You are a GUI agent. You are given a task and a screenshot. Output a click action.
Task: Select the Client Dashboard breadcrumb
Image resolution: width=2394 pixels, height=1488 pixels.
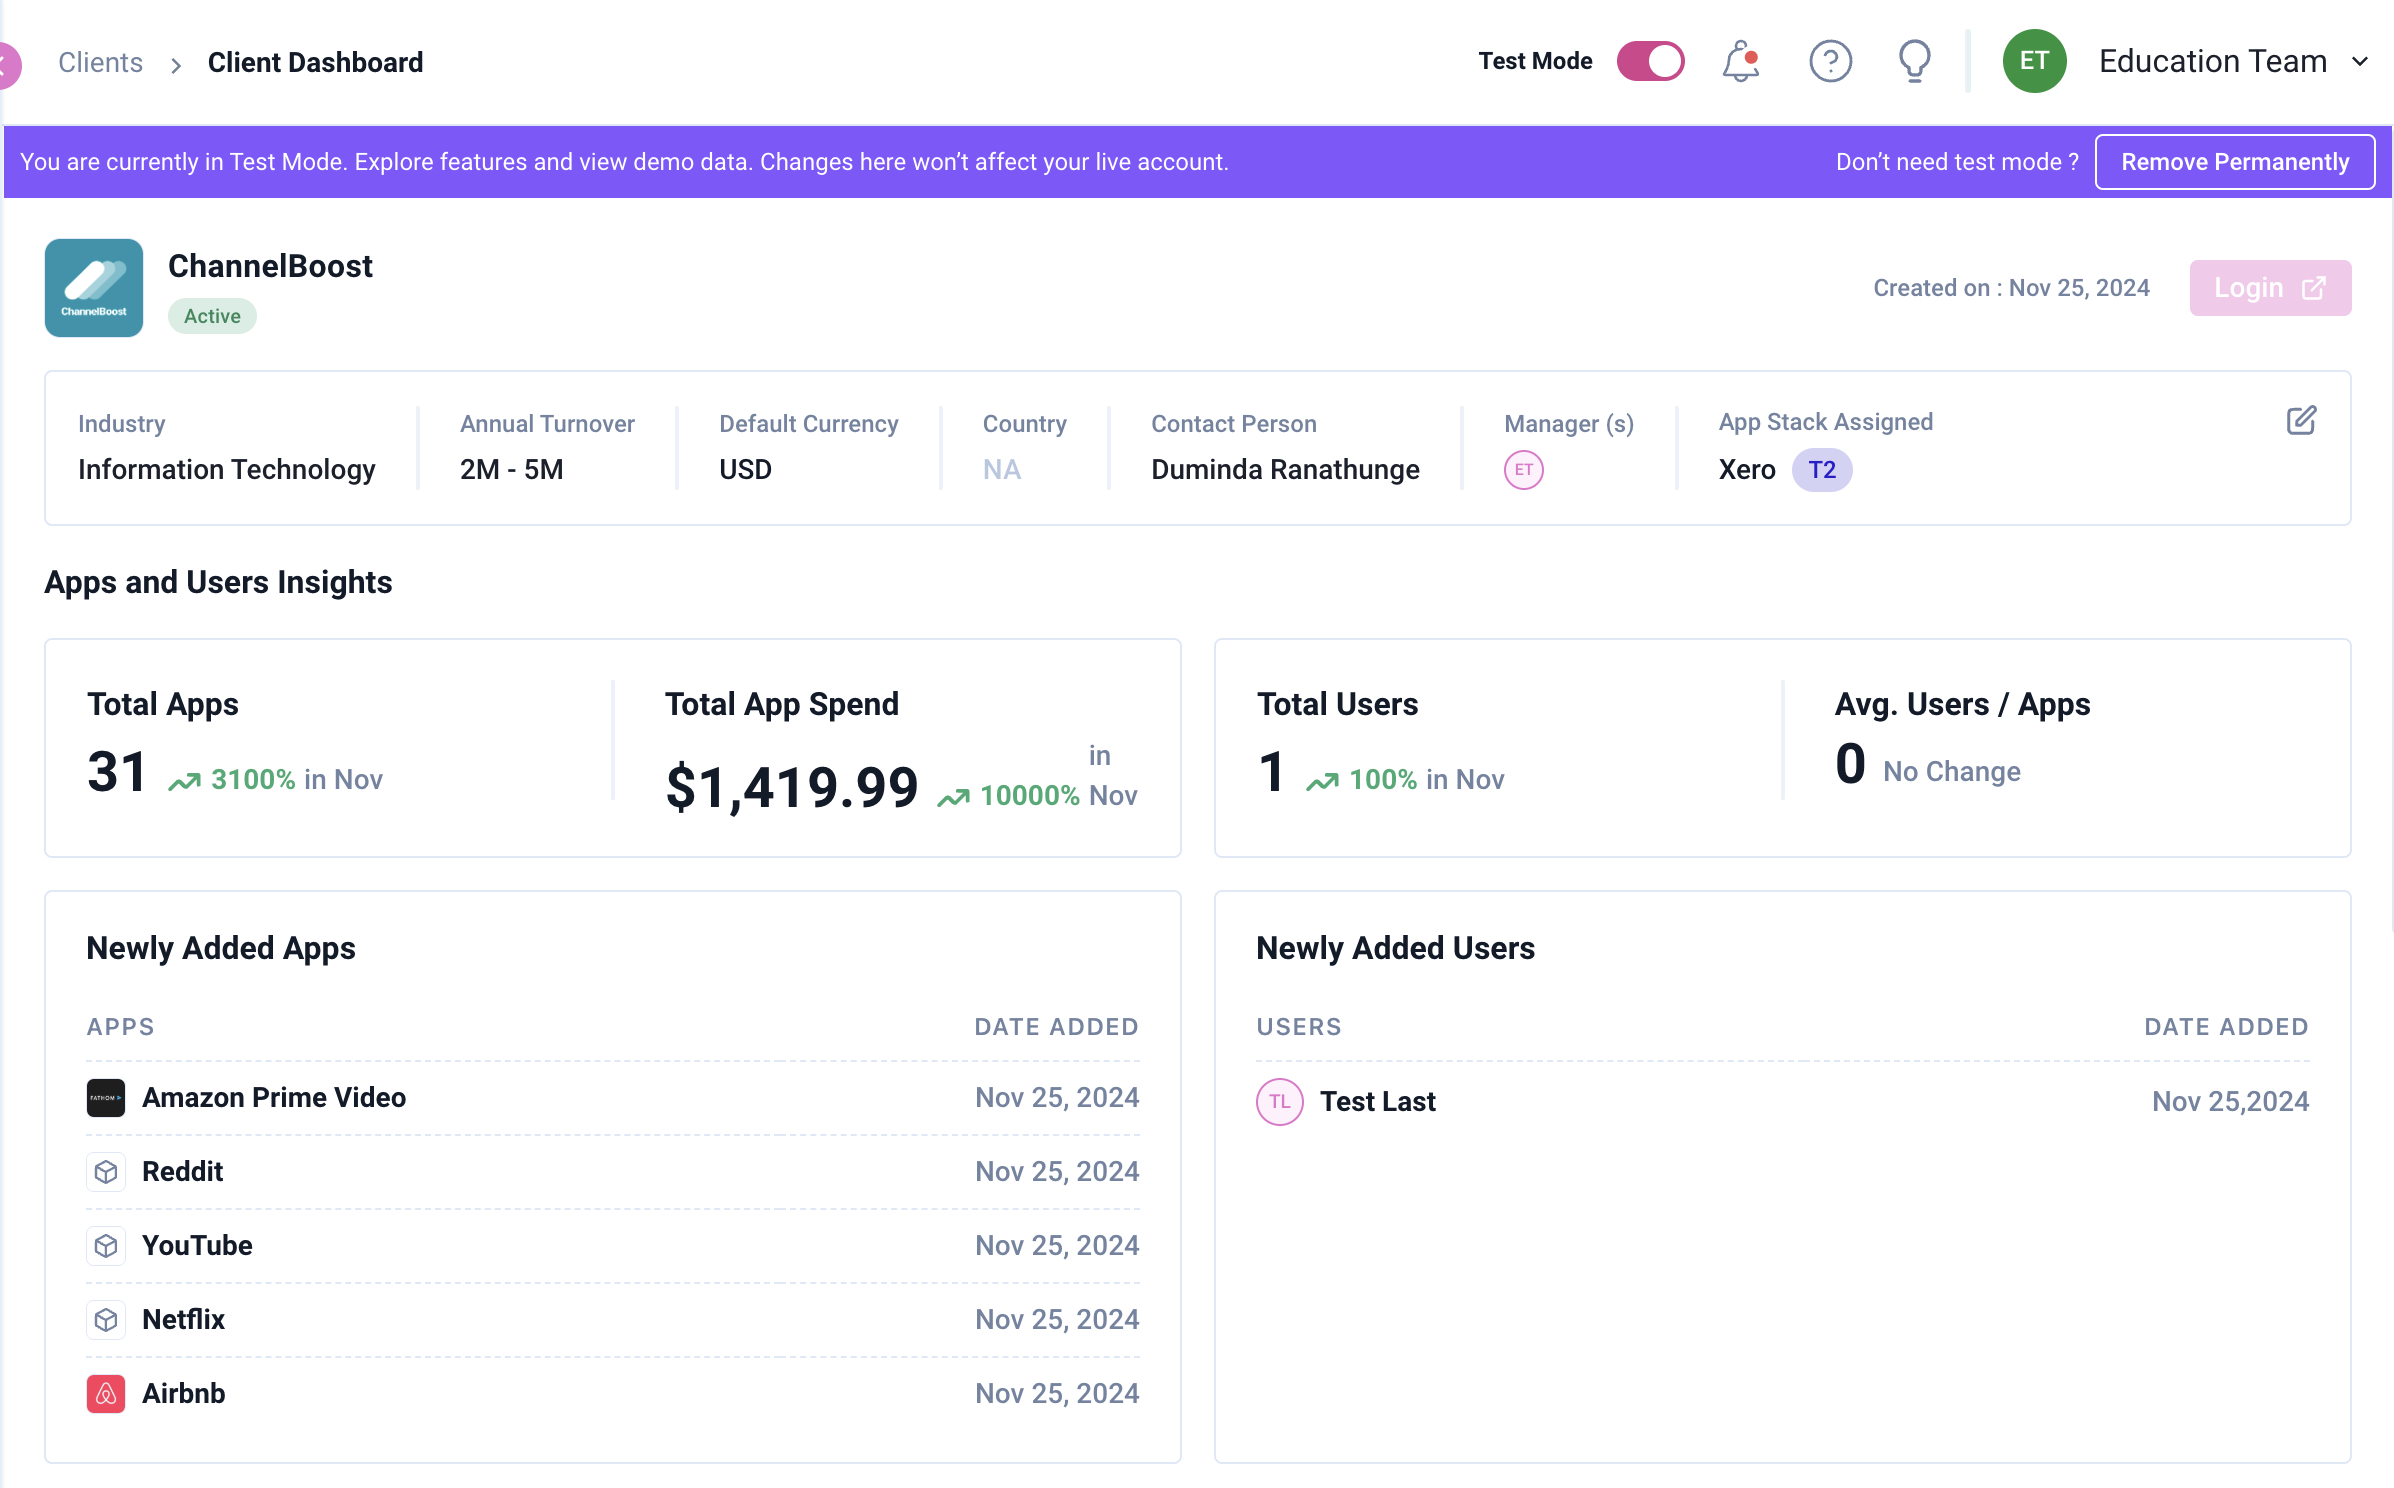pos(315,63)
